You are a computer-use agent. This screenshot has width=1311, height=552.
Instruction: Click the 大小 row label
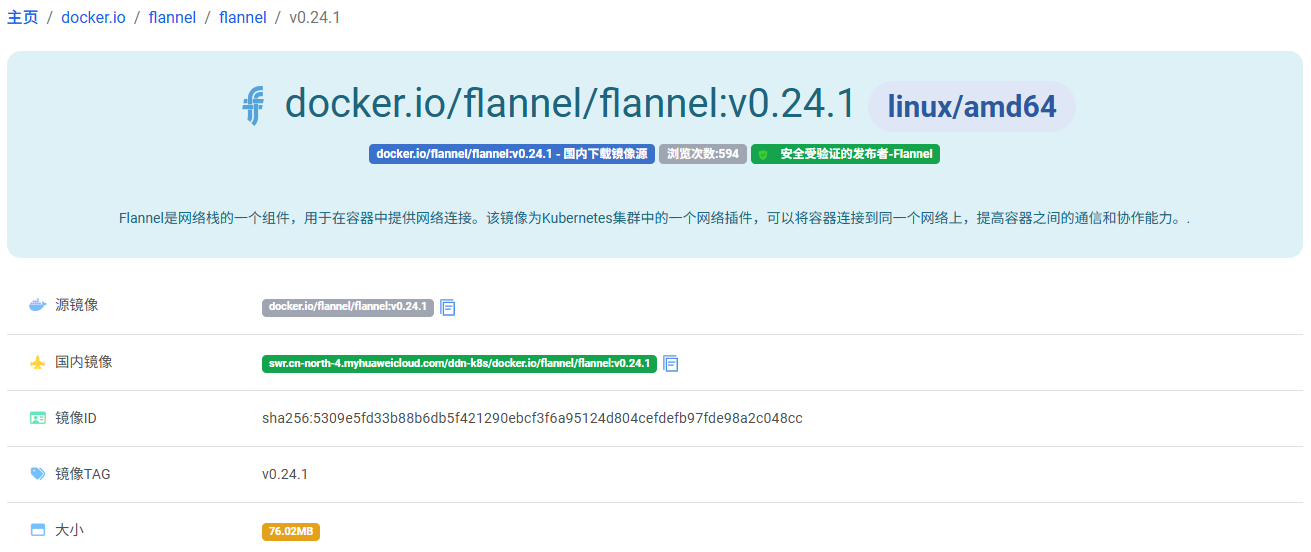click(x=70, y=530)
